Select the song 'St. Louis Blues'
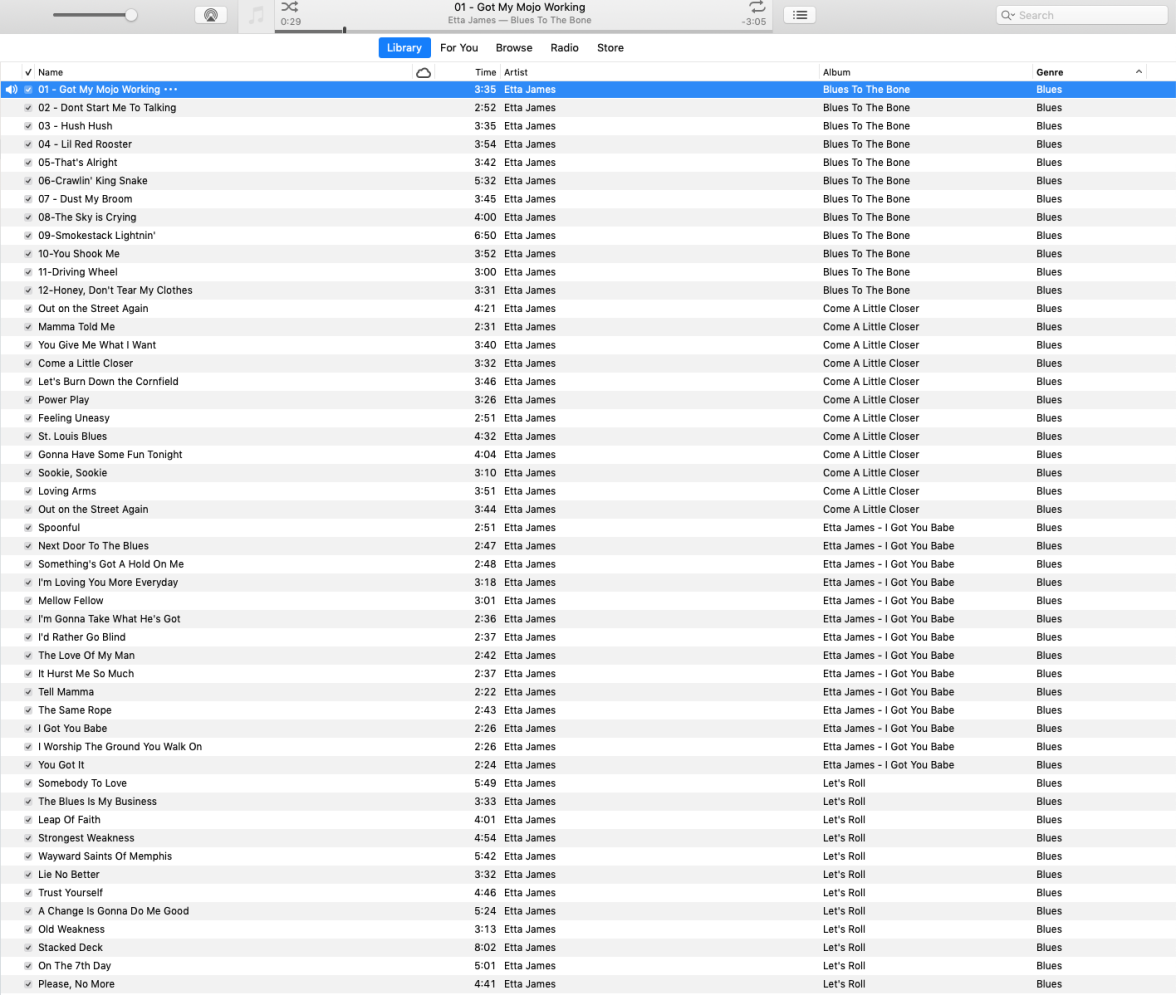Image resolution: width=1176 pixels, height=995 pixels. coord(72,436)
